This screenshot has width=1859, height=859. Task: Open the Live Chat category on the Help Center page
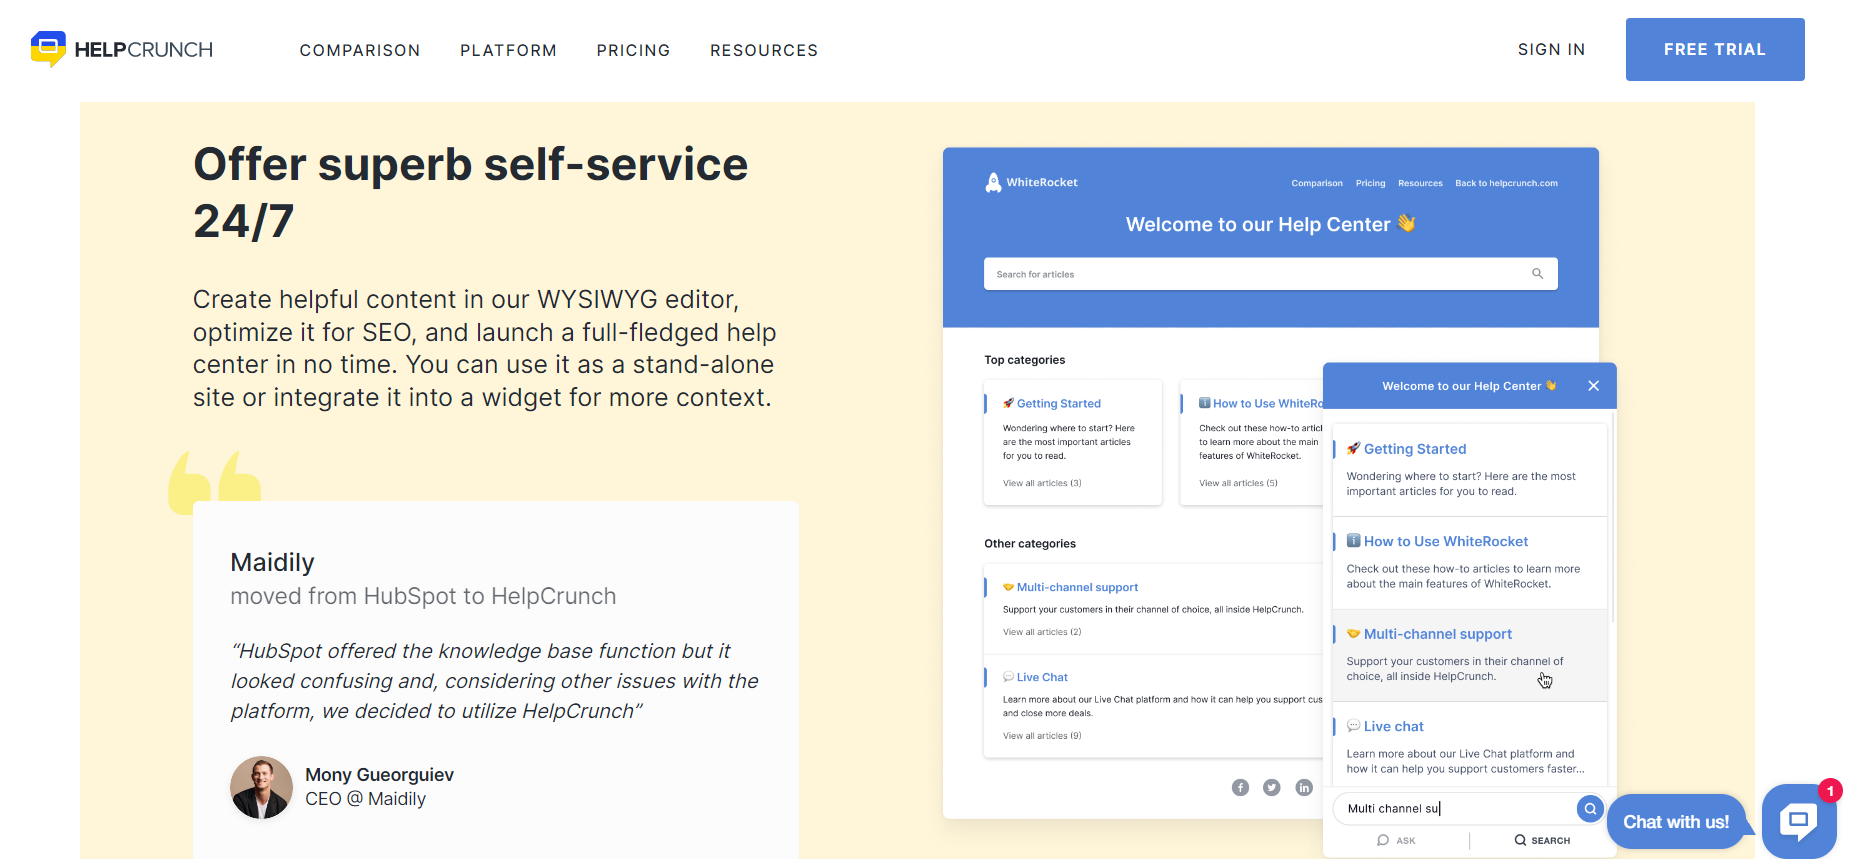point(1042,677)
